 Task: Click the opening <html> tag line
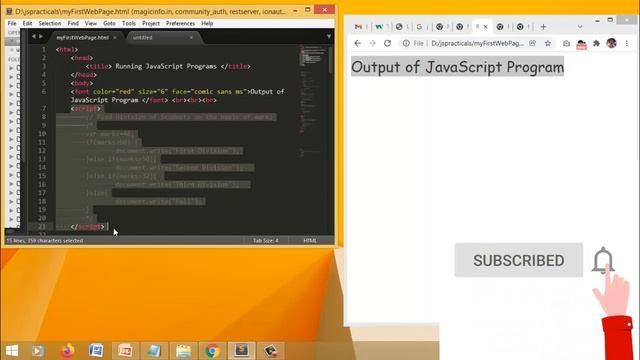pyautogui.click(x=67, y=49)
